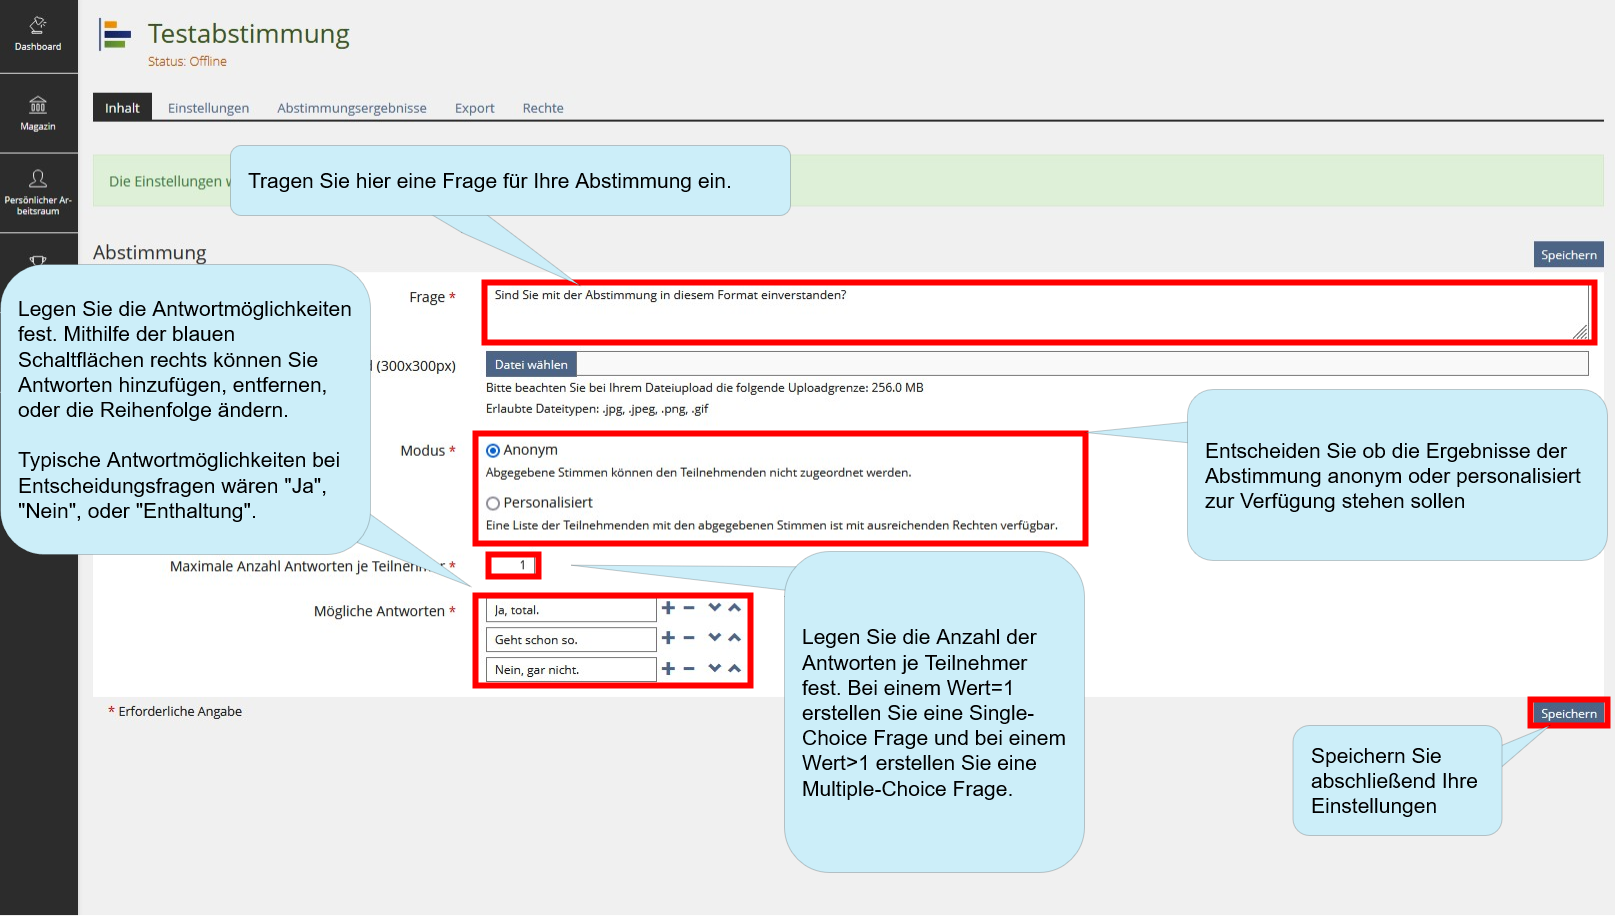1616x916 pixels.
Task: Move 'Ja, total.' answer down
Action: (x=714, y=608)
